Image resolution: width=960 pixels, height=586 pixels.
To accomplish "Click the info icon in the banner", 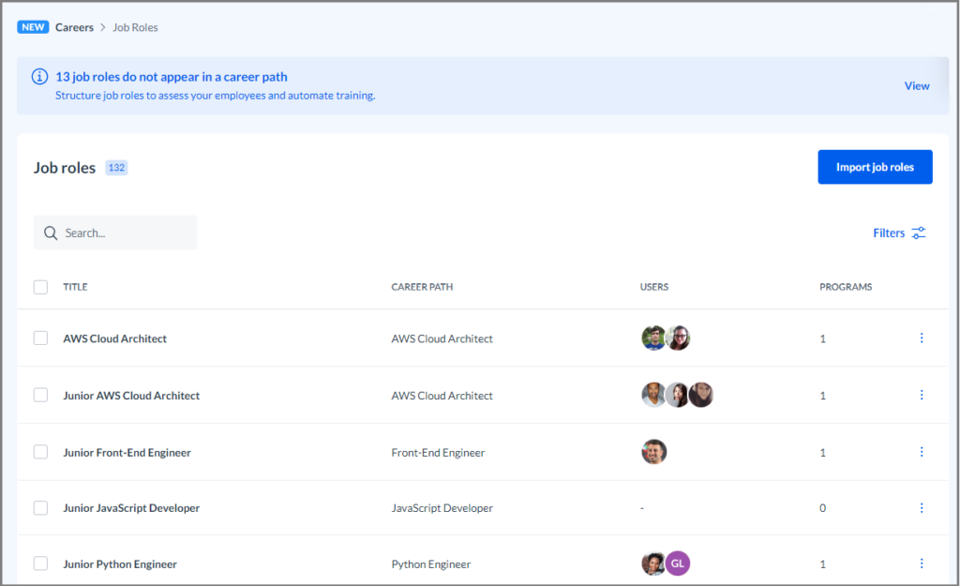I will pos(40,77).
